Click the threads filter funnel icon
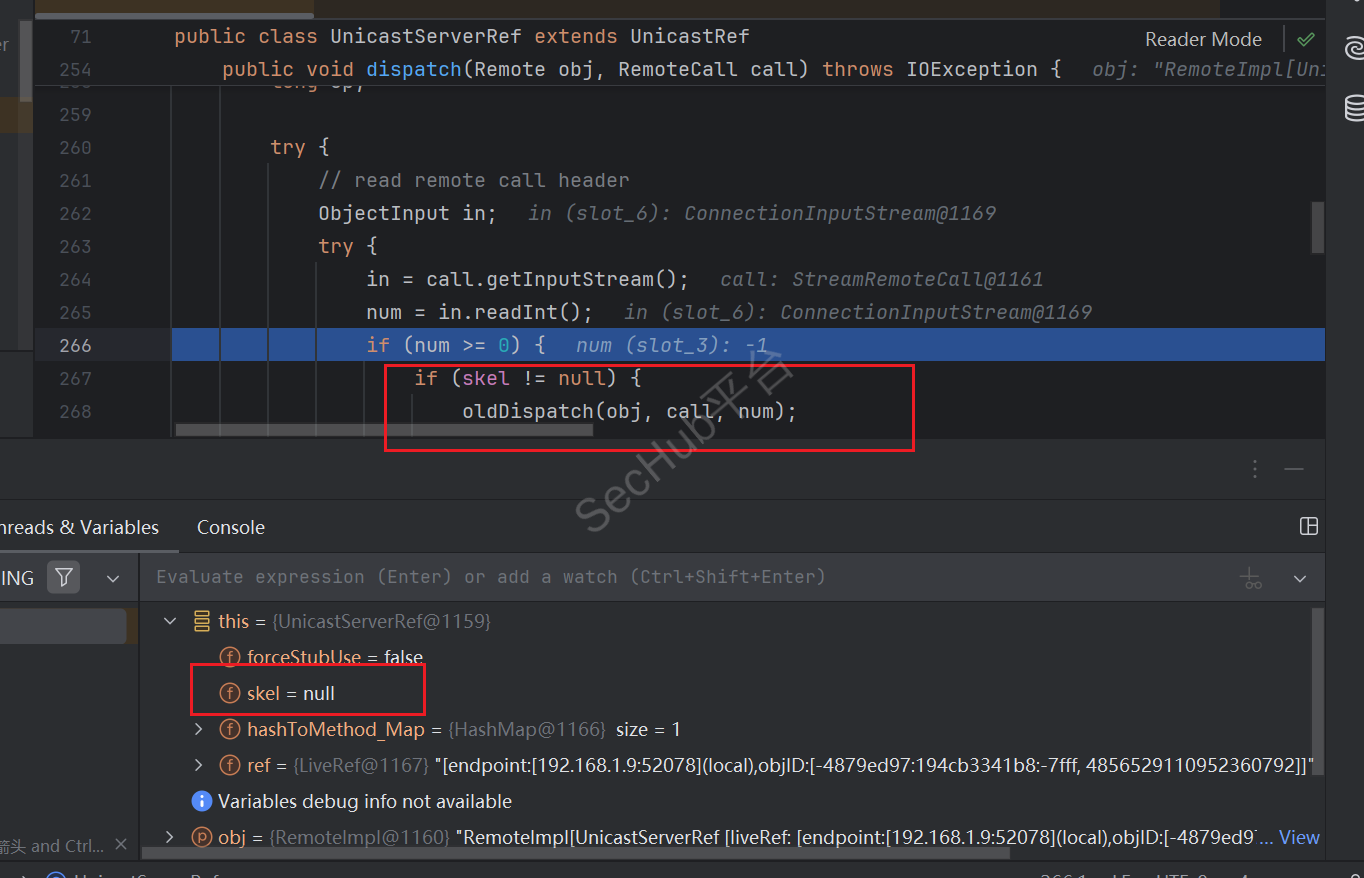Viewport: 1364px width, 878px height. 64,578
